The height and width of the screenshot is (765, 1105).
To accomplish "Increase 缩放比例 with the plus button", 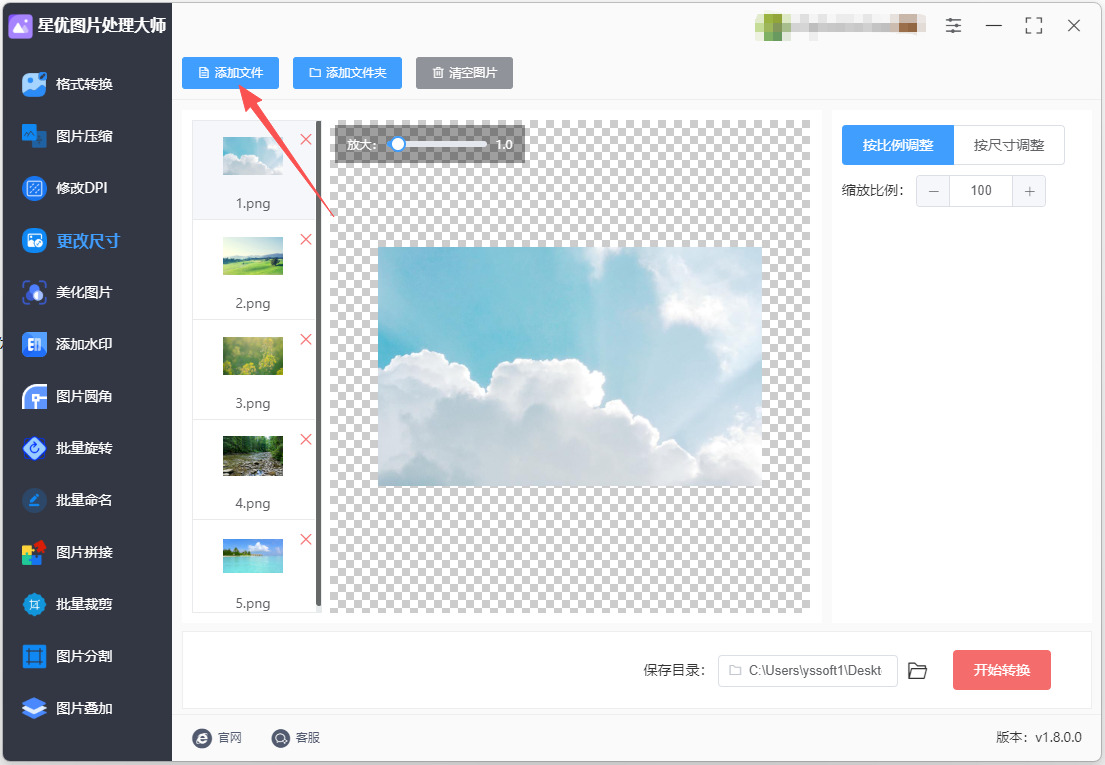I will click(x=1029, y=191).
